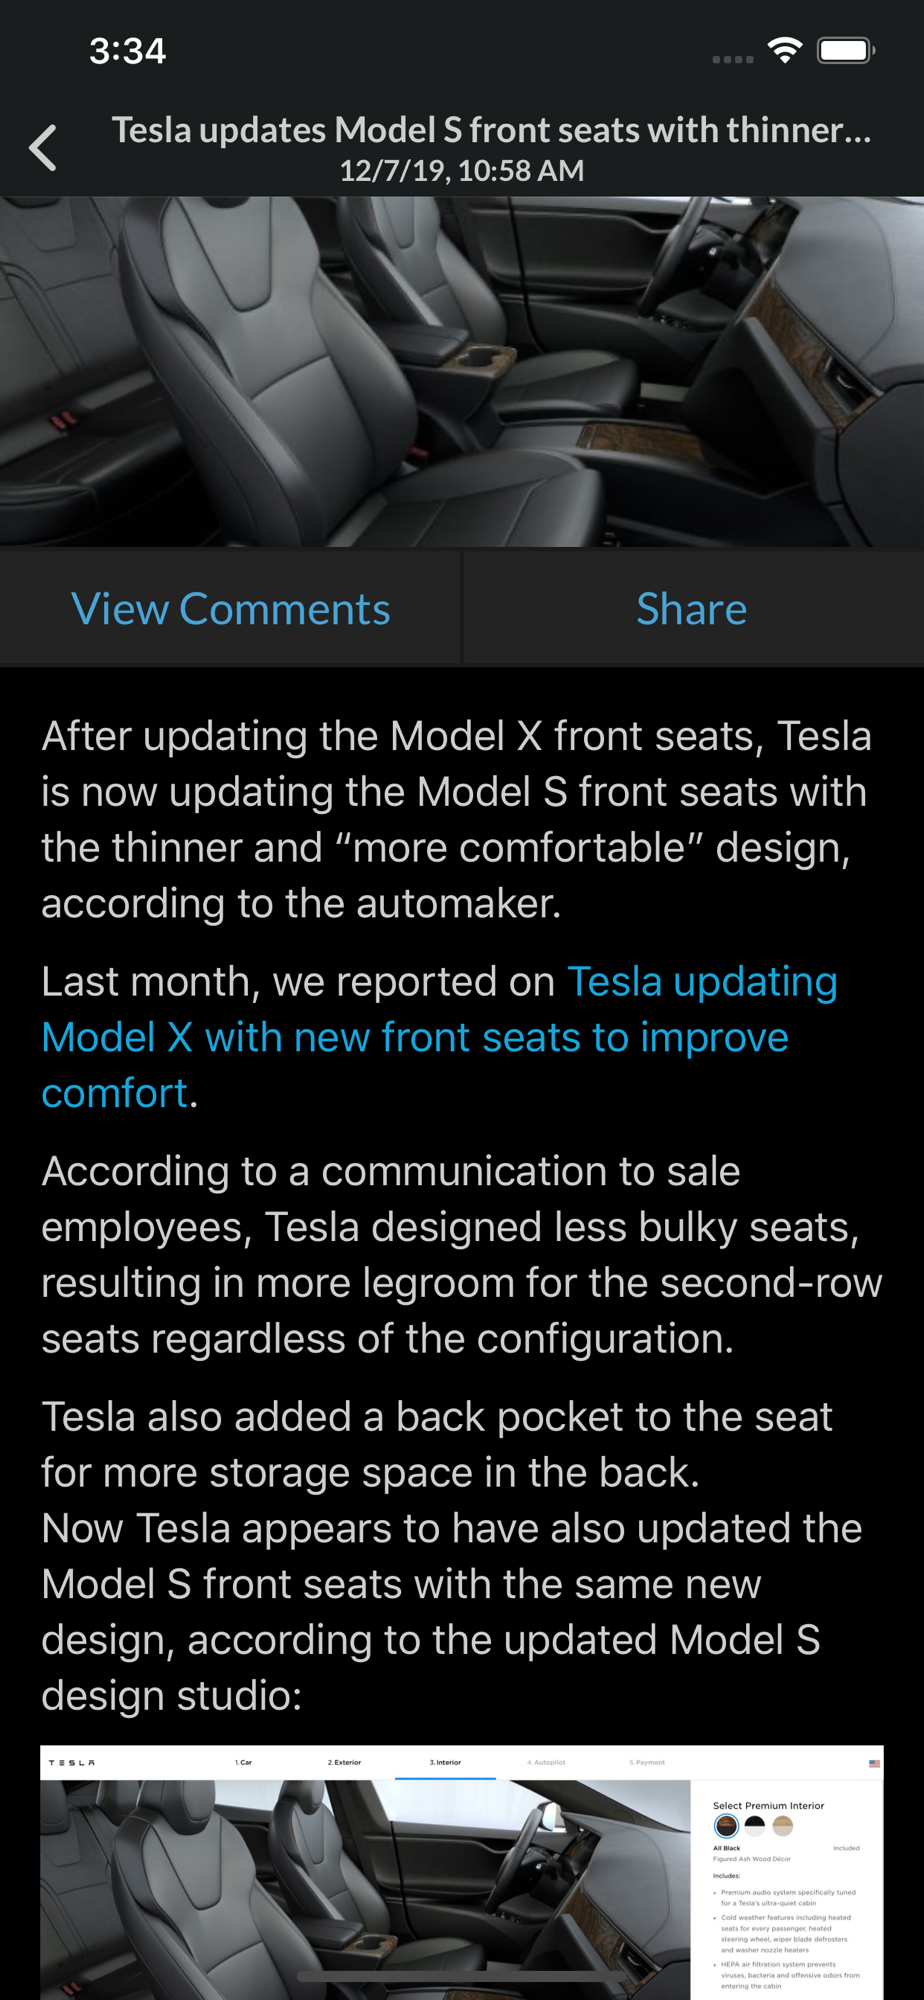The image size is (924, 2000).
Task: Open View Comments
Action: (x=231, y=609)
